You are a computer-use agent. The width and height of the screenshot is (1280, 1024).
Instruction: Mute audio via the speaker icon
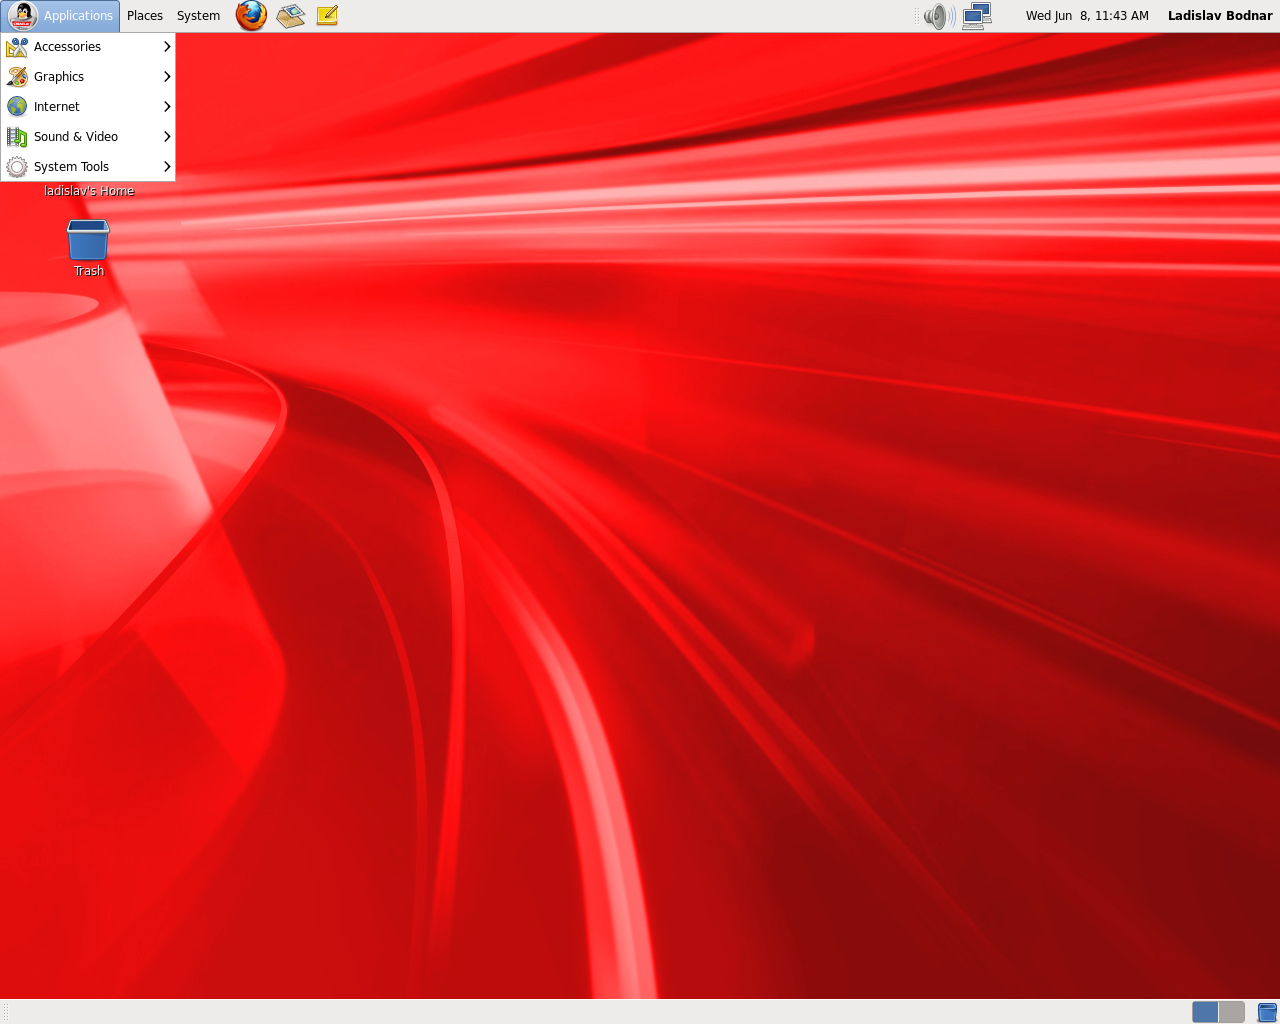coord(936,16)
